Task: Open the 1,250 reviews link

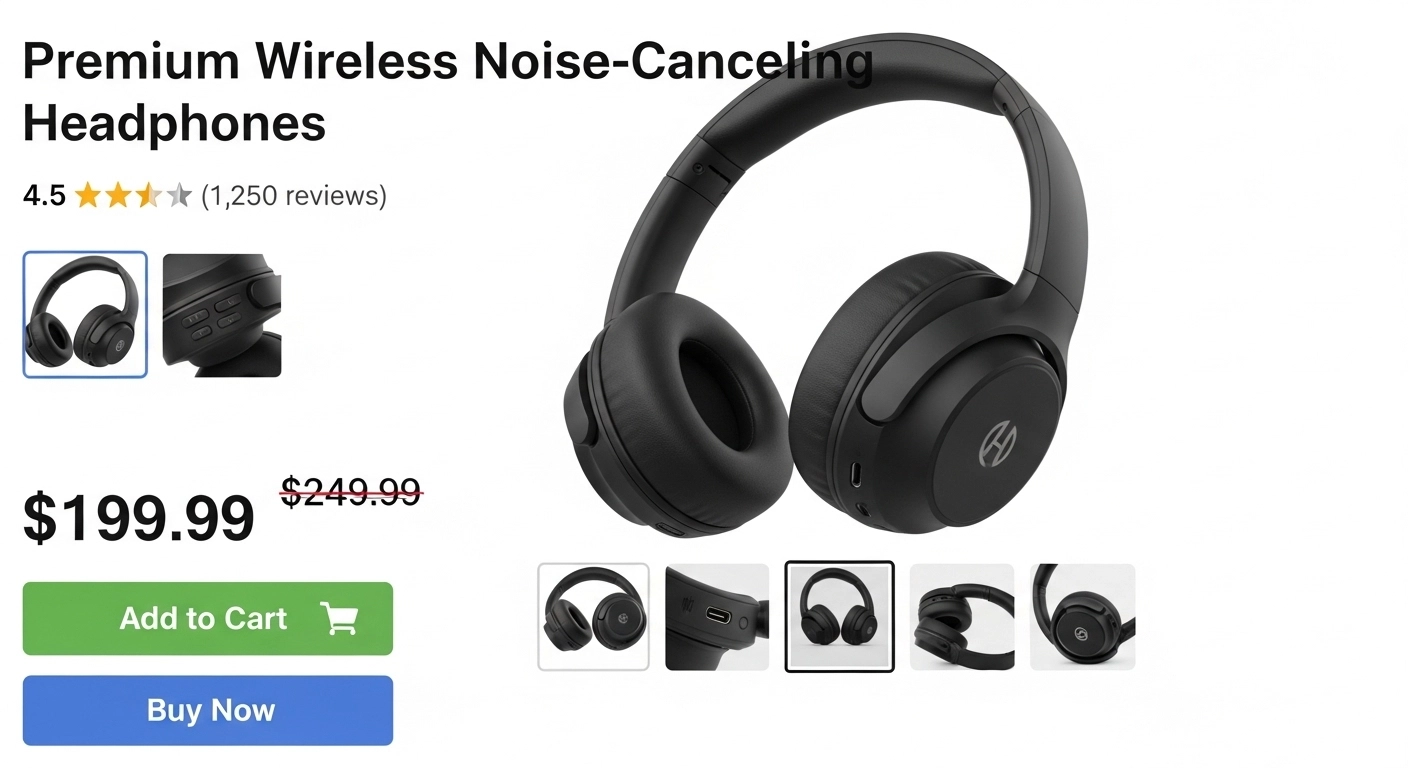Action: coord(294,195)
